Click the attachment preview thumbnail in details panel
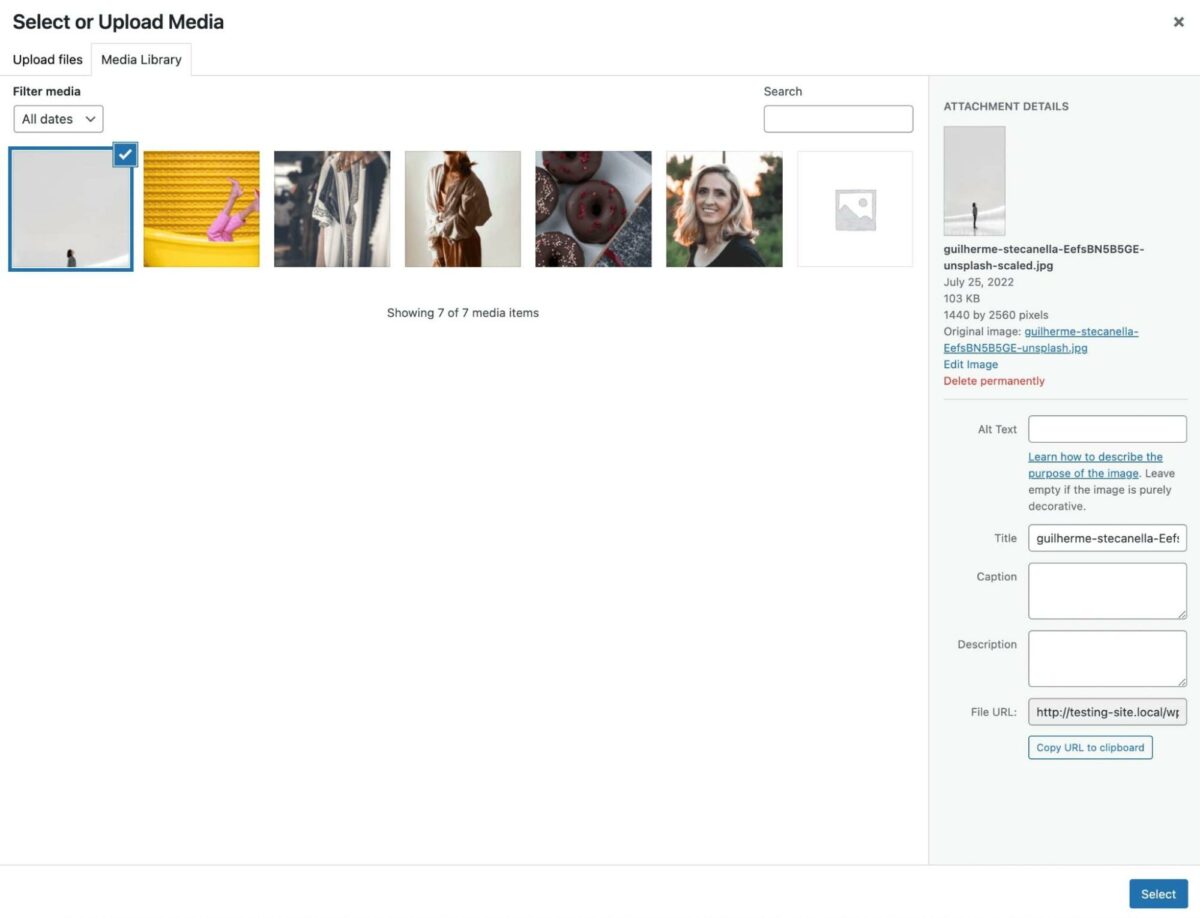The width and height of the screenshot is (1200, 918). coord(974,180)
